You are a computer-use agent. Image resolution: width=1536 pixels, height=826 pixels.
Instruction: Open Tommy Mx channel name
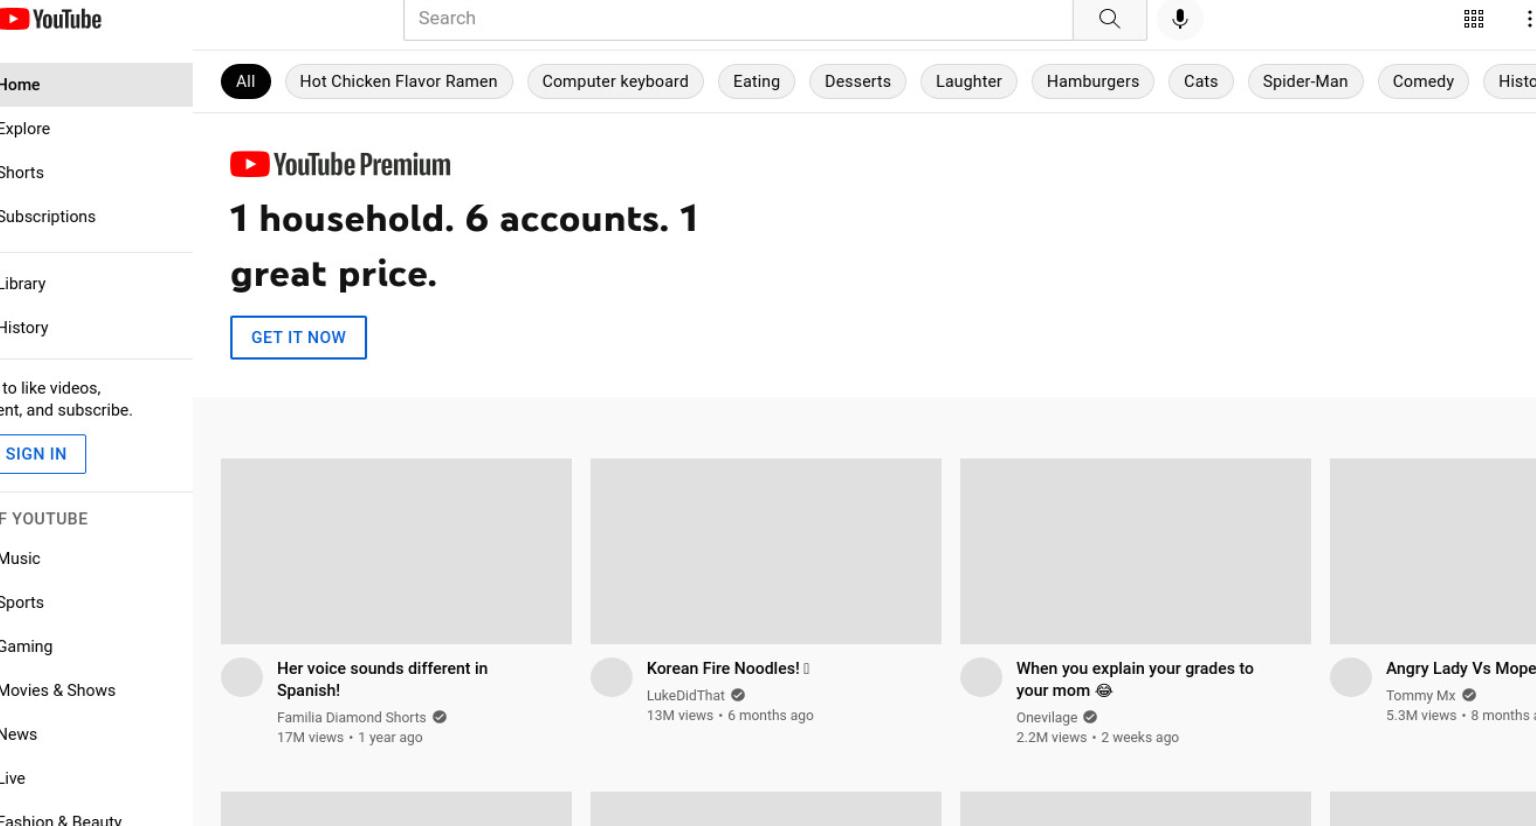(1420, 695)
